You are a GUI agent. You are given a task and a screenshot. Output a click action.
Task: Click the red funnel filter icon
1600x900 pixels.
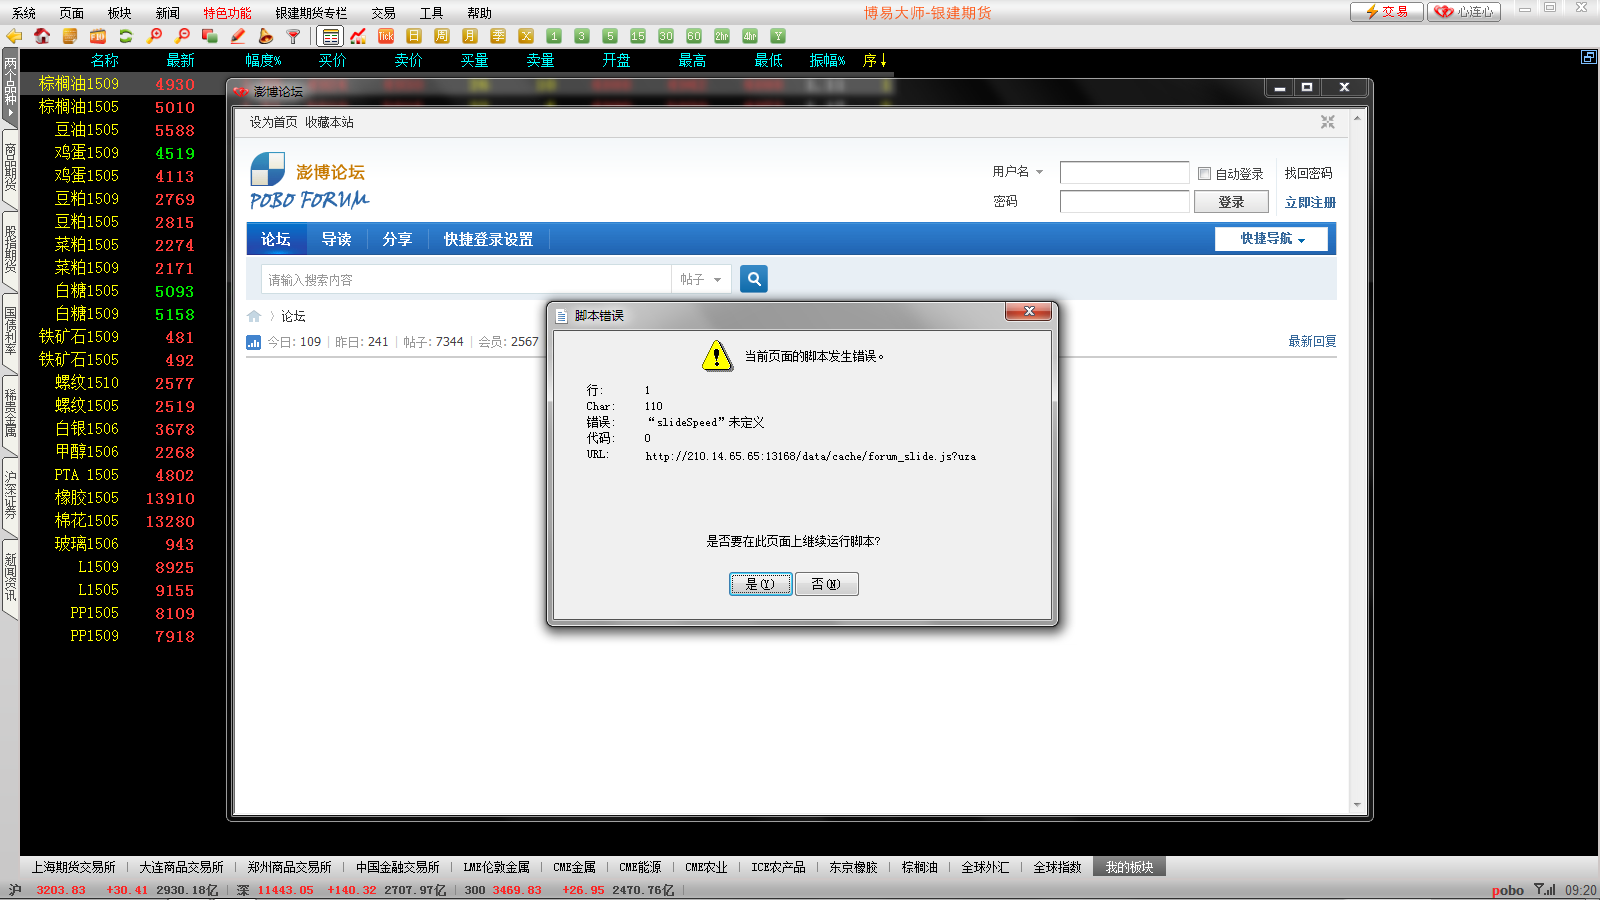coord(293,36)
